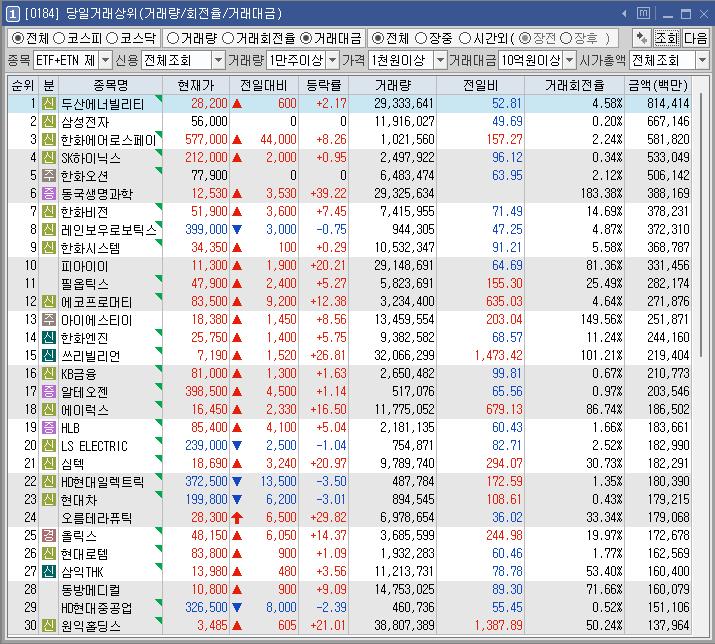Open the 시가총액 전체조회 dropdown
The width and height of the screenshot is (715, 644).
(x=702, y=60)
